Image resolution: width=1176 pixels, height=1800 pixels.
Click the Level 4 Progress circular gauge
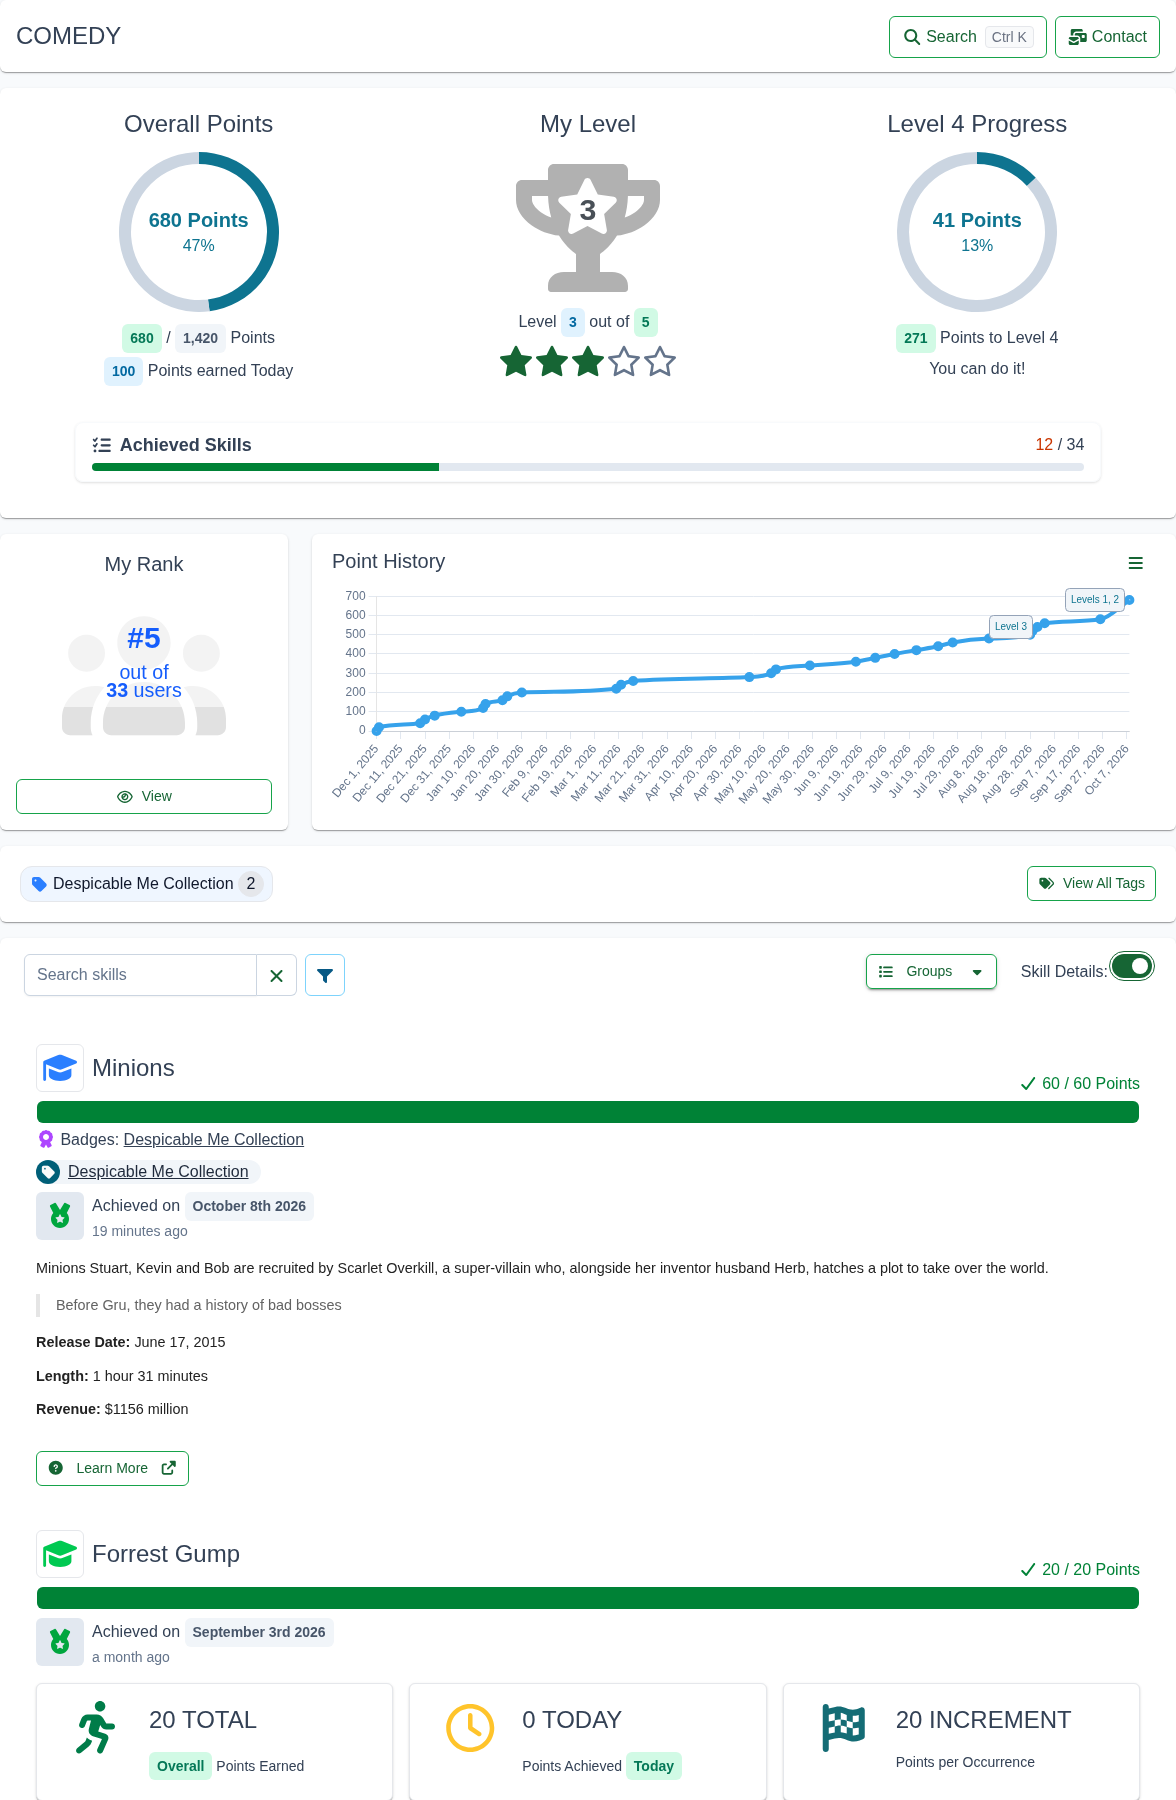pyautogui.click(x=977, y=232)
